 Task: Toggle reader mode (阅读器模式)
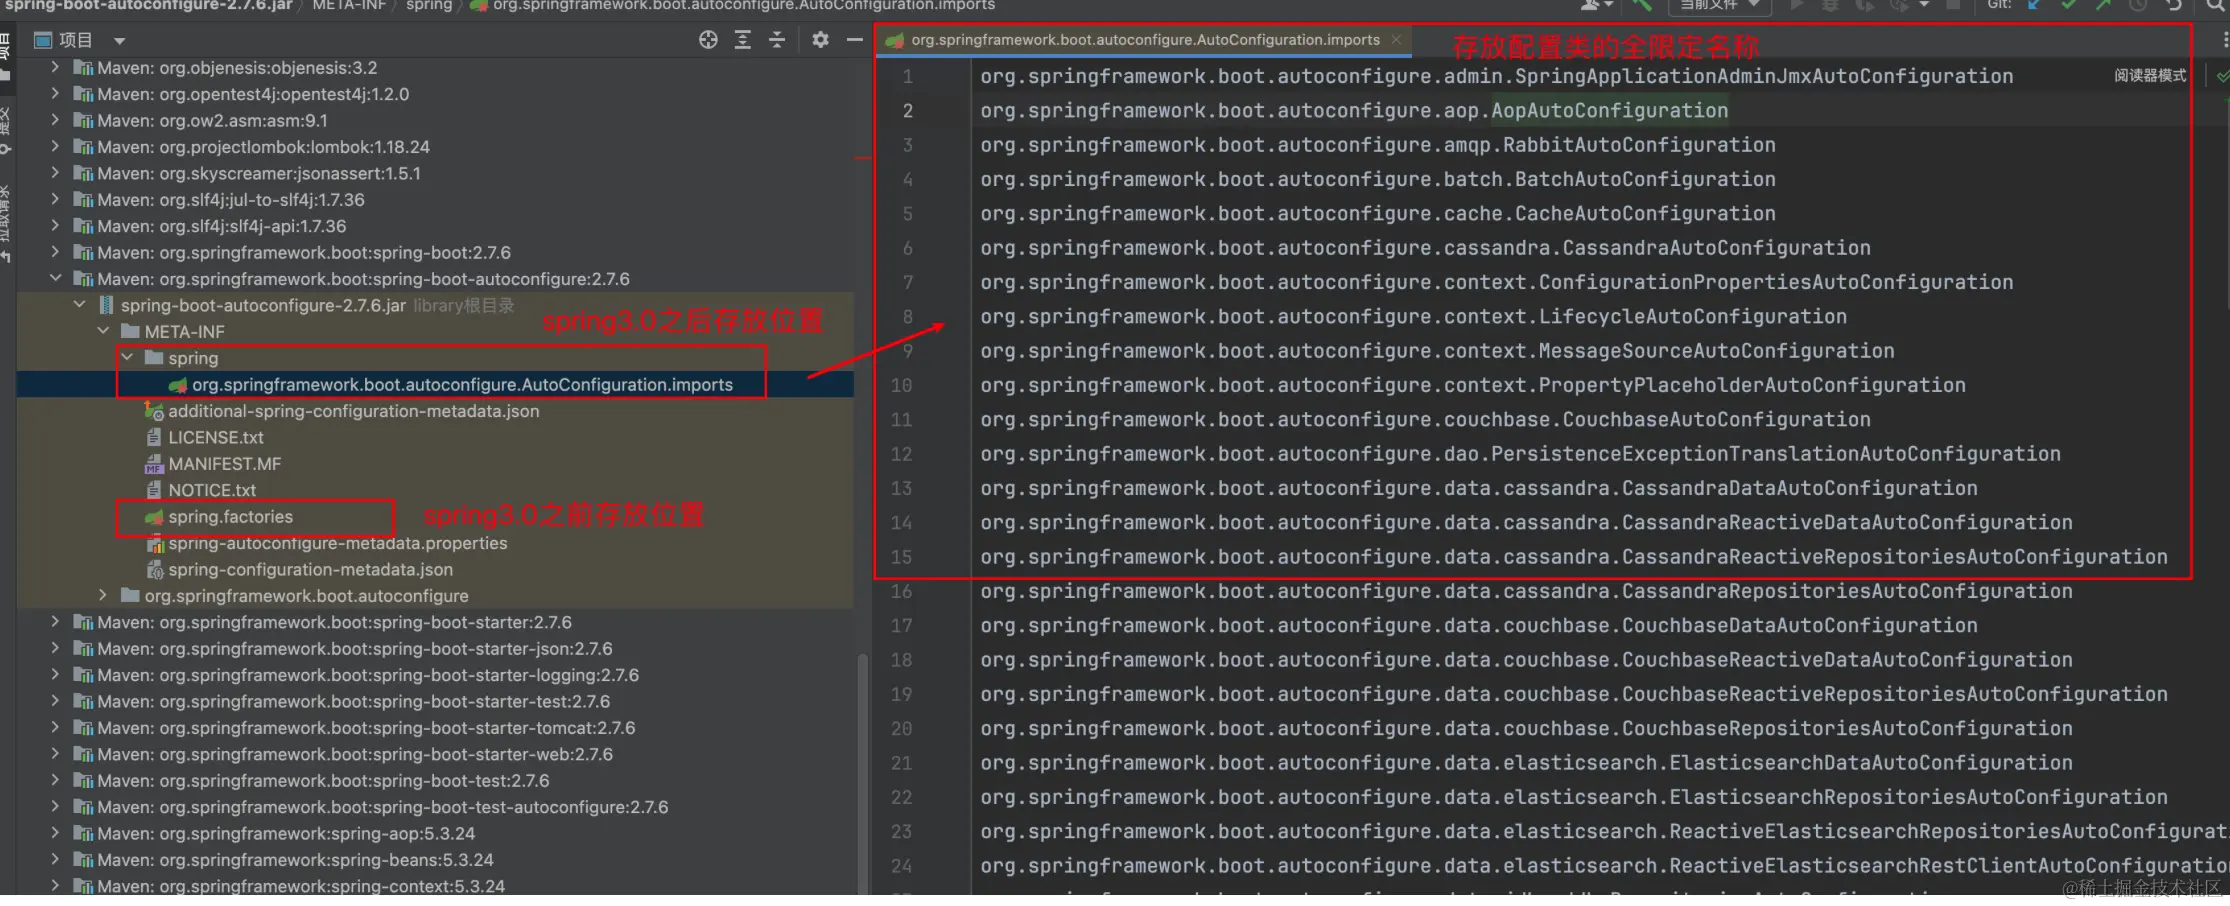coord(2150,76)
